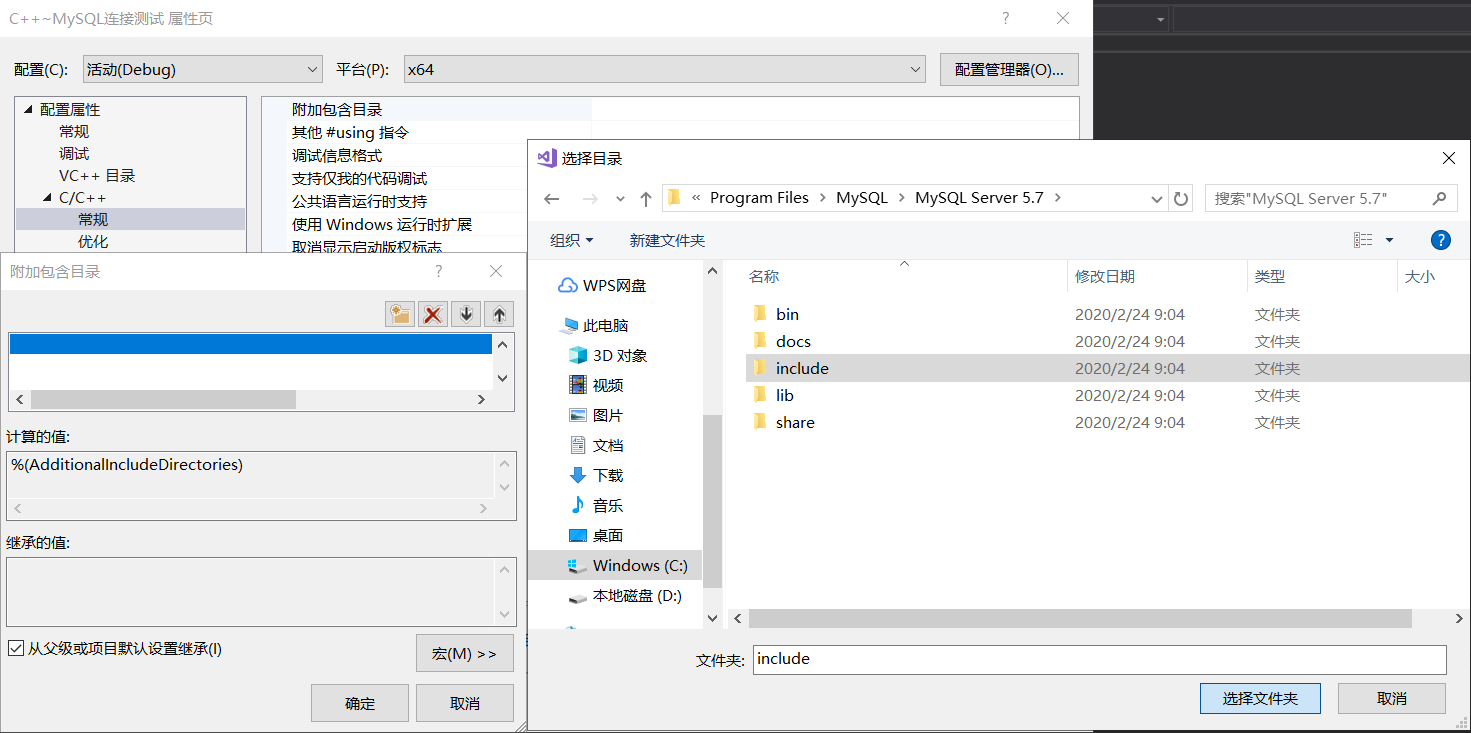Image resolution: width=1471 pixels, height=733 pixels.
Task: Expand macros with 宏(M) >> button
Action: (465, 653)
